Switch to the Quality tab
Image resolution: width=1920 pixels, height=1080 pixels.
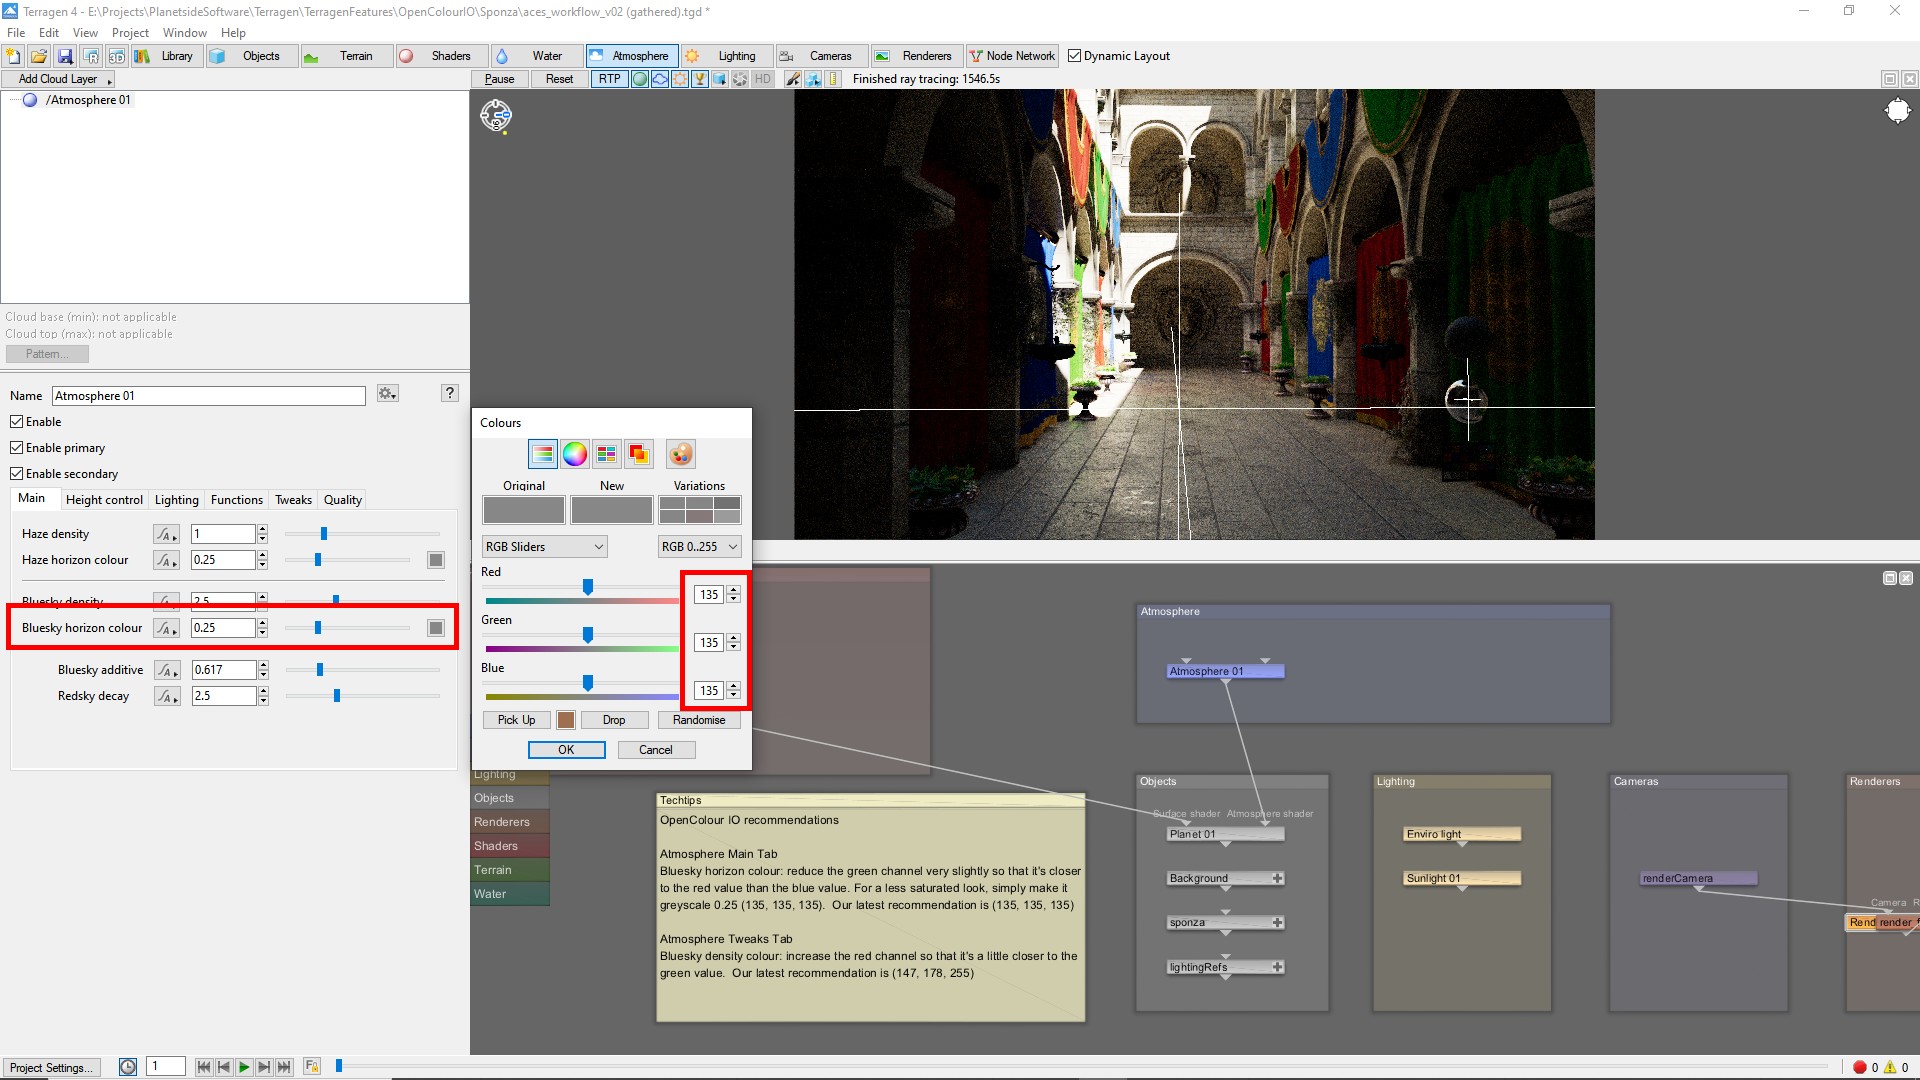point(343,500)
